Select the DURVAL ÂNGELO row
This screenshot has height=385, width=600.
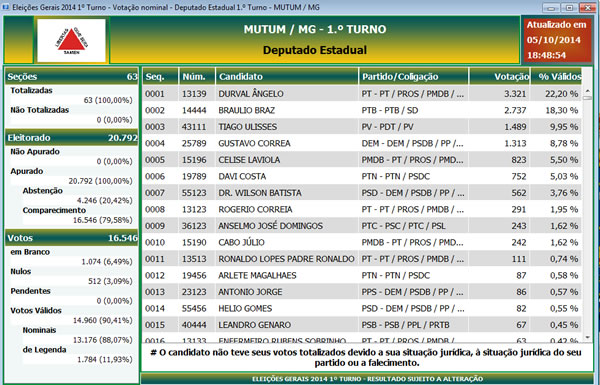click(x=362, y=94)
